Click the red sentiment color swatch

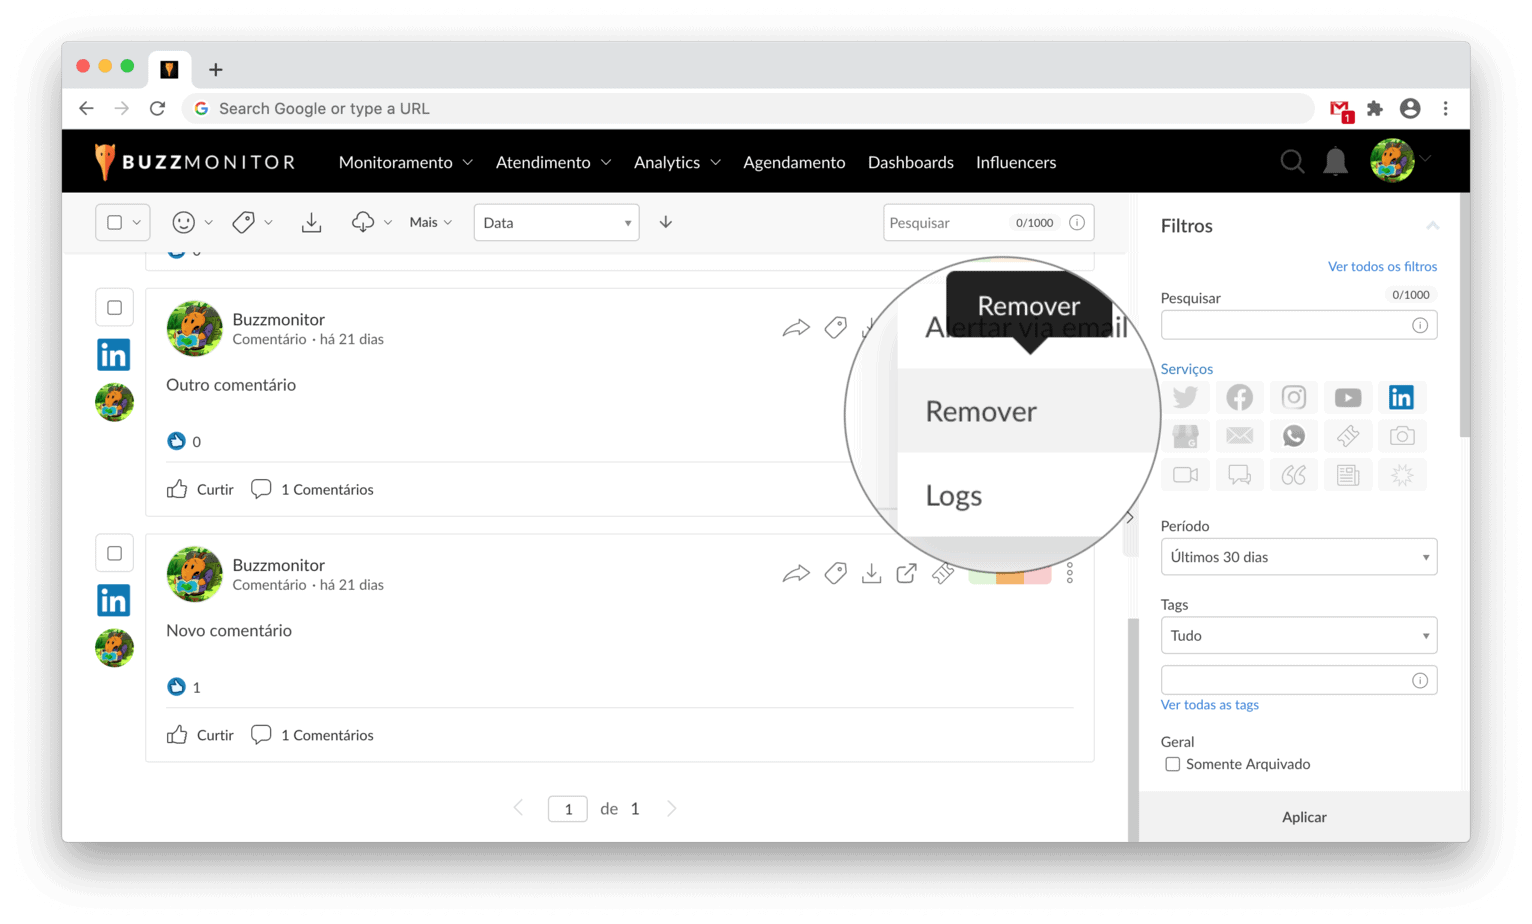point(1038,578)
